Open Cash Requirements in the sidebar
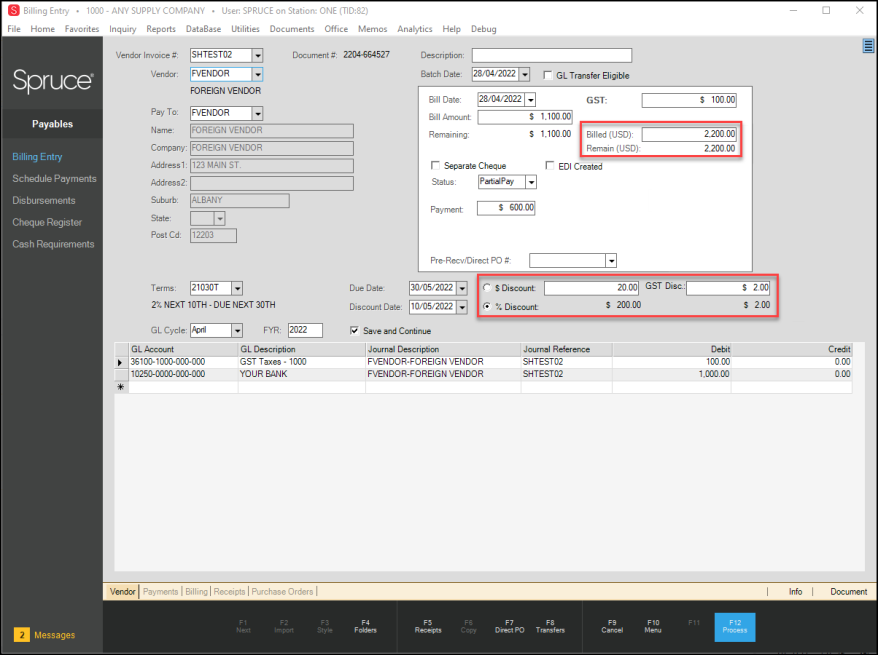The width and height of the screenshot is (878, 655). (53, 244)
